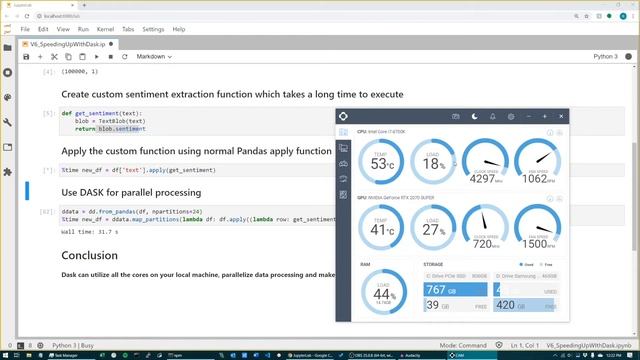Open the CAM build/PC specs sidebar icon
The height and width of the screenshot is (360, 640).
(343, 148)
